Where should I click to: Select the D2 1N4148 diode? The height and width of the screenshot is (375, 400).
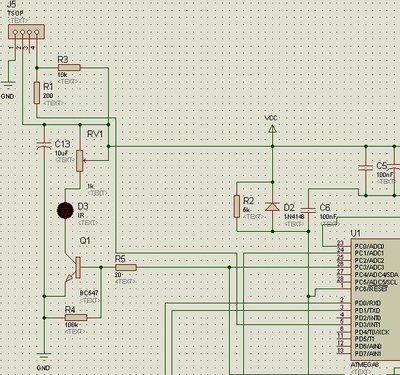[272, 207]
